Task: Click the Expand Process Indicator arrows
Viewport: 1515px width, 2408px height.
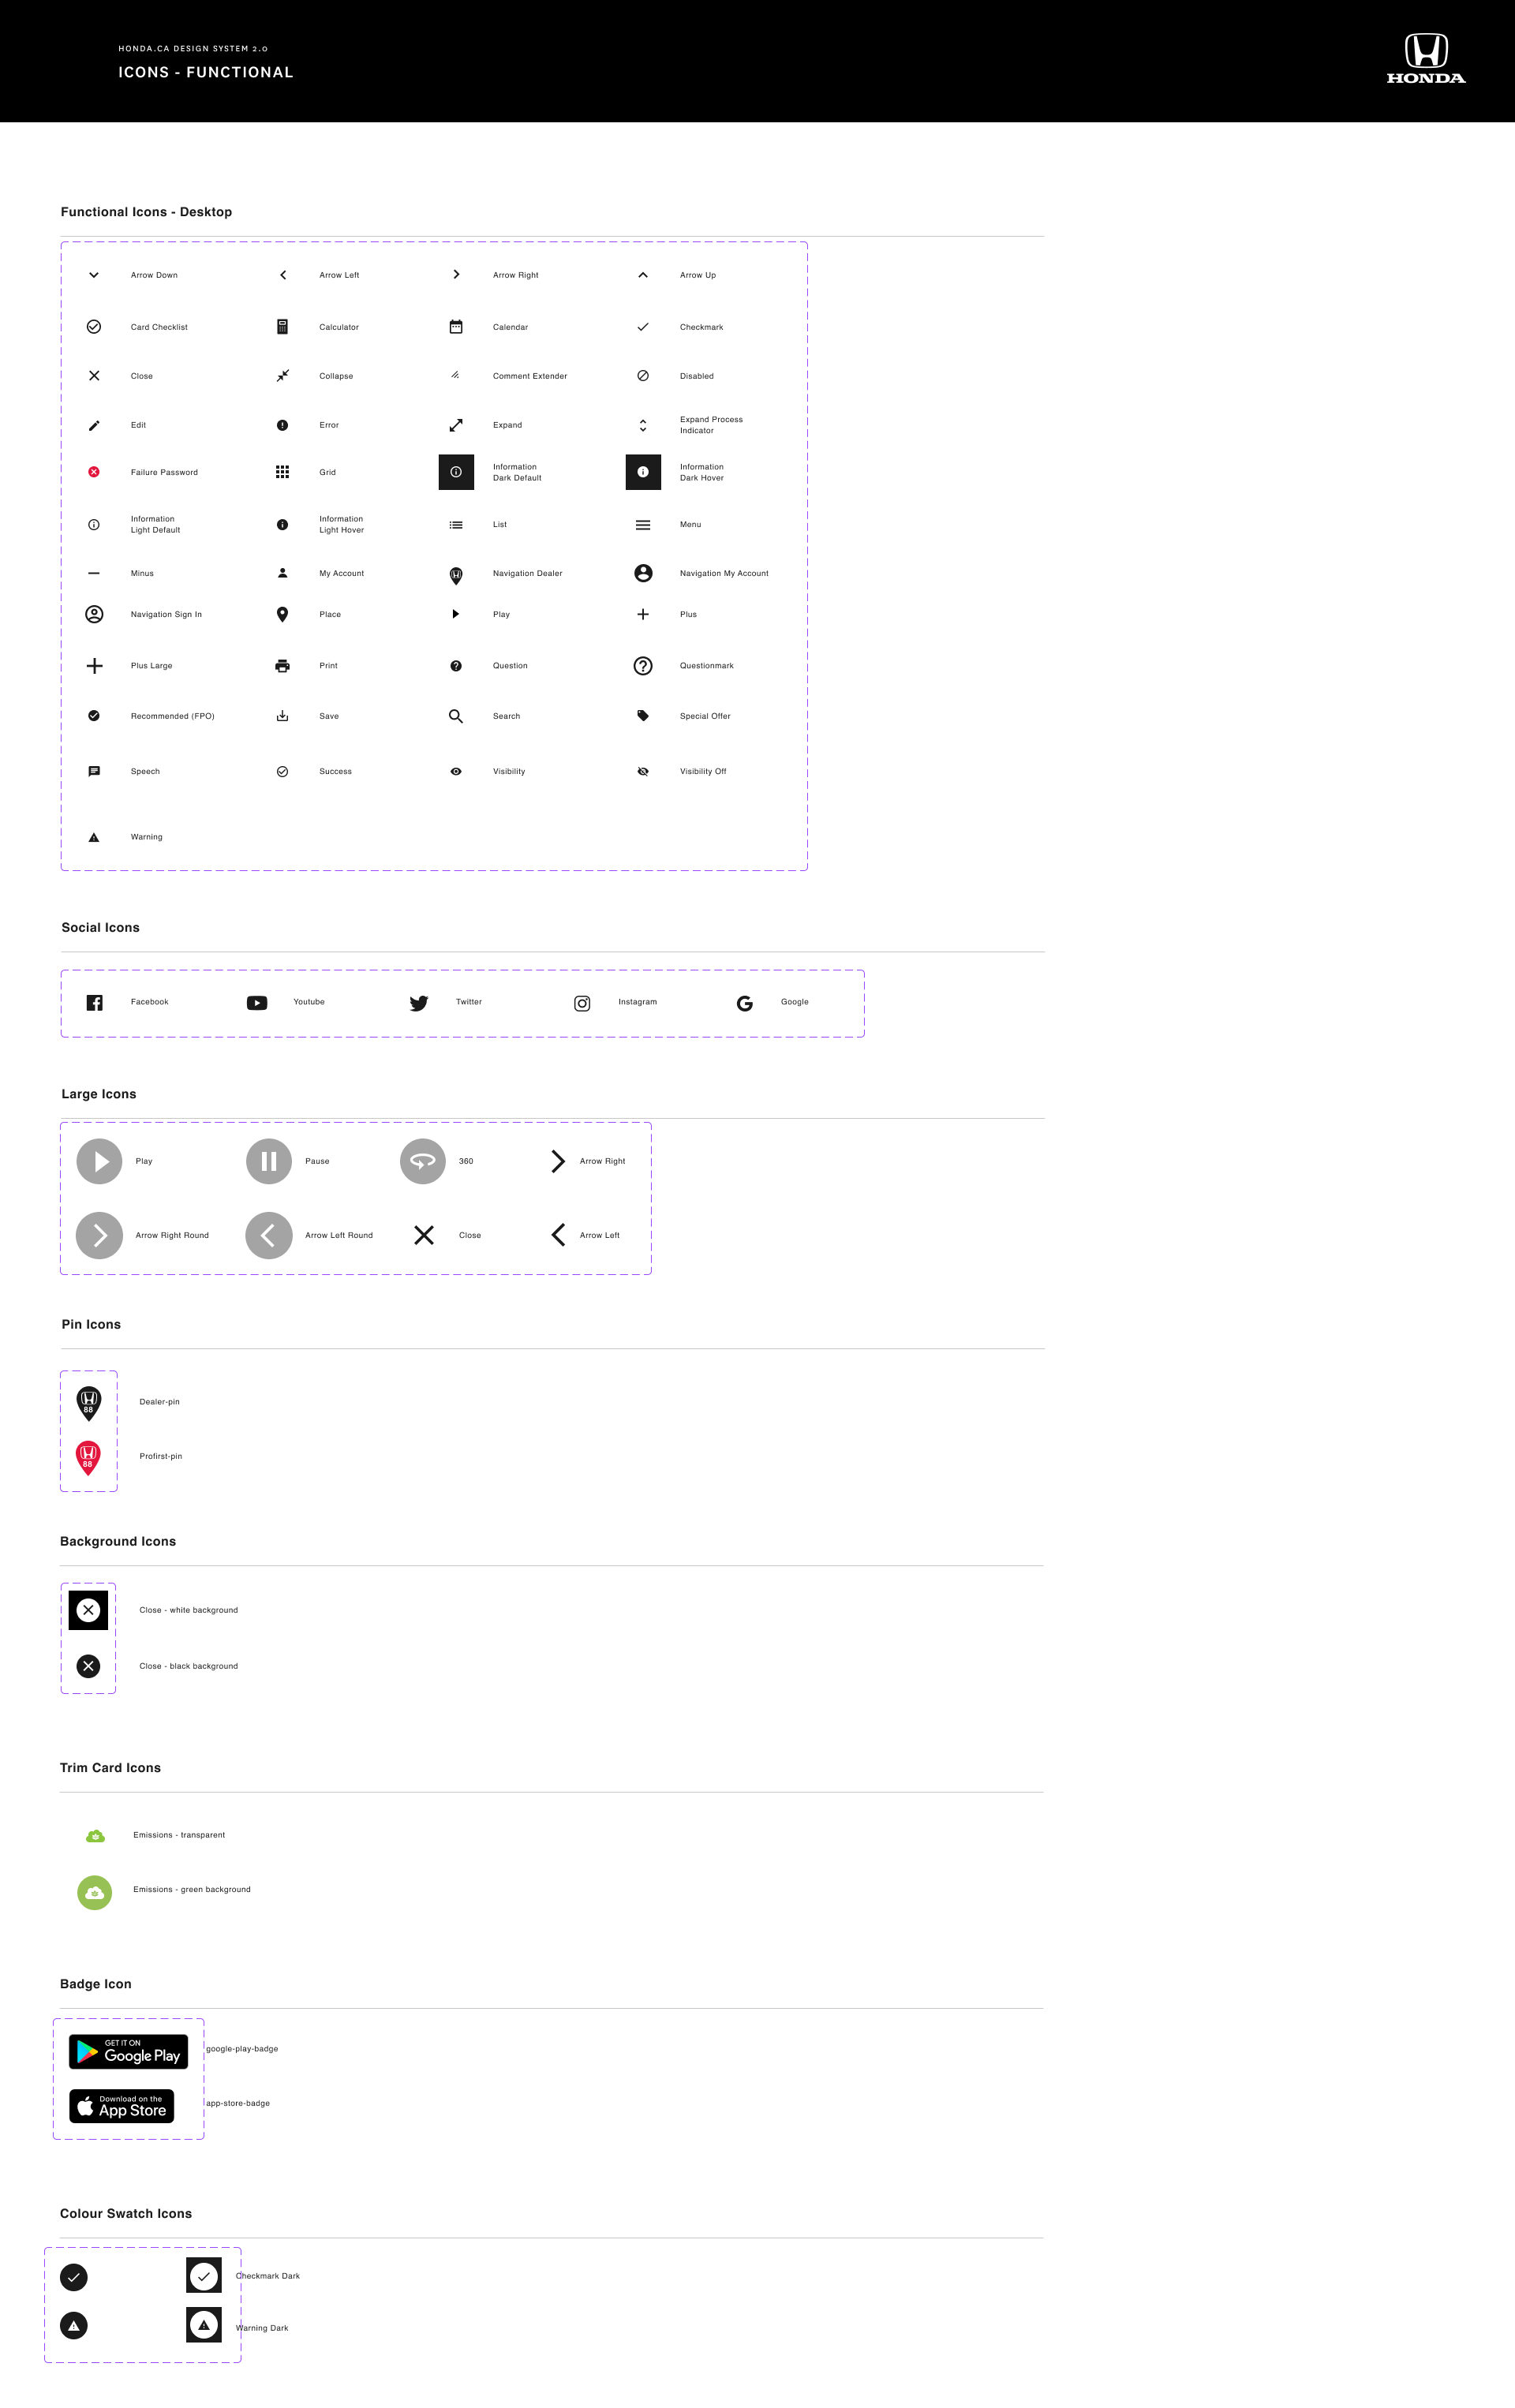Action: pos(643,425)
